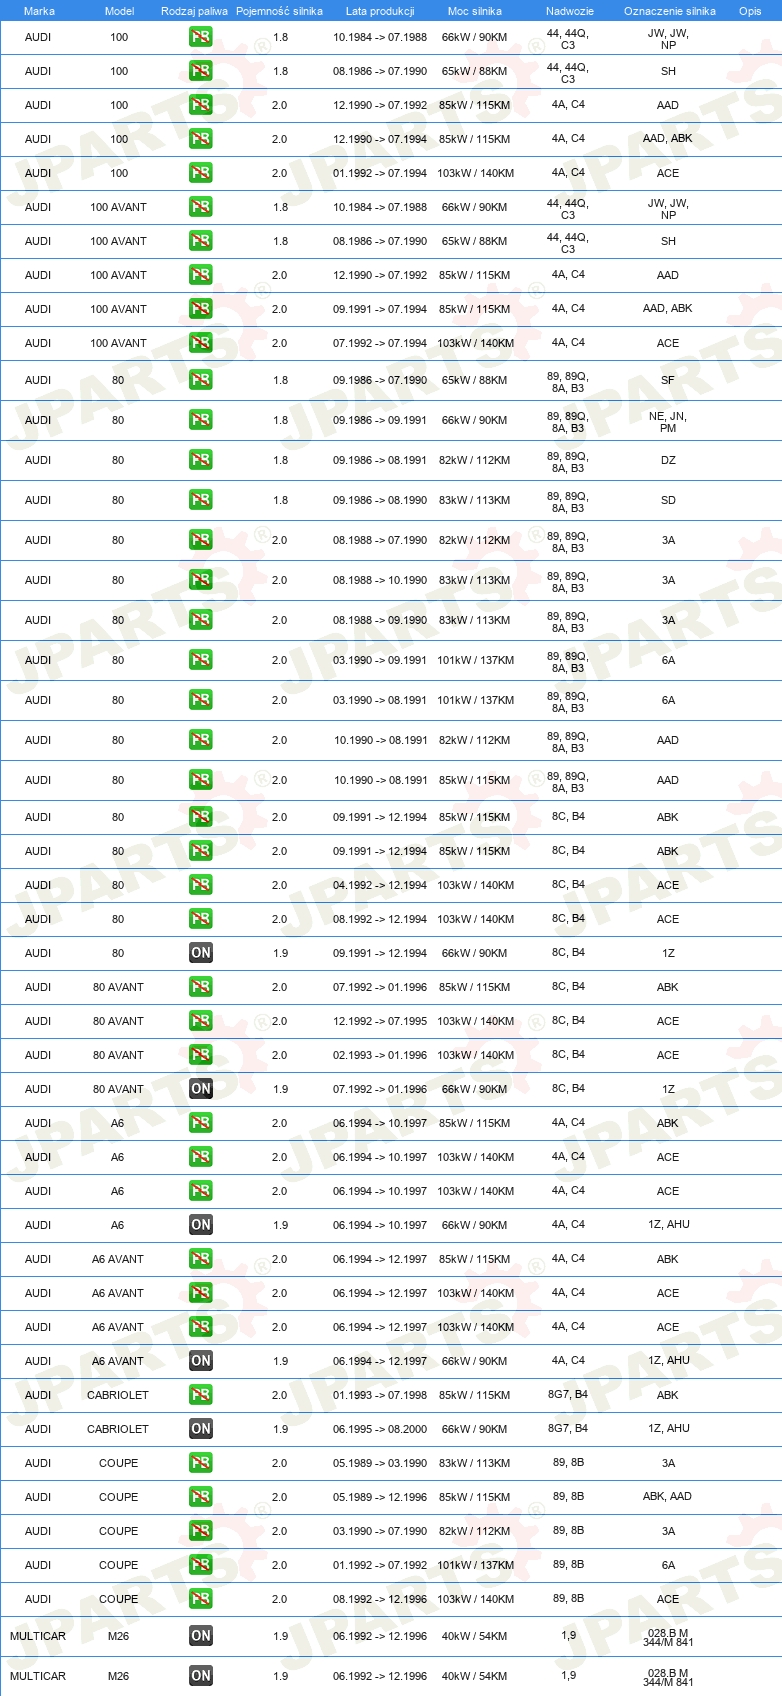Click the petrol icon in the CABRIOLET ABK row
The height and width of the screenshot is (1696, 782).
(201, 1395)
